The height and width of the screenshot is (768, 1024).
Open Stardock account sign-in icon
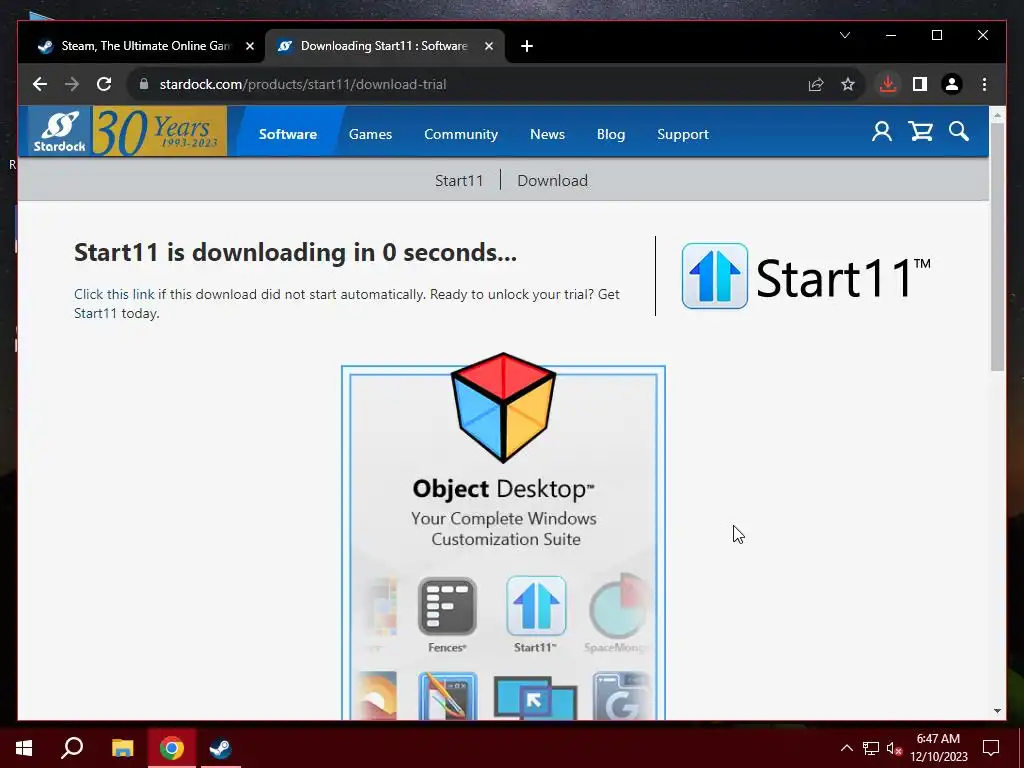point(882,132)
